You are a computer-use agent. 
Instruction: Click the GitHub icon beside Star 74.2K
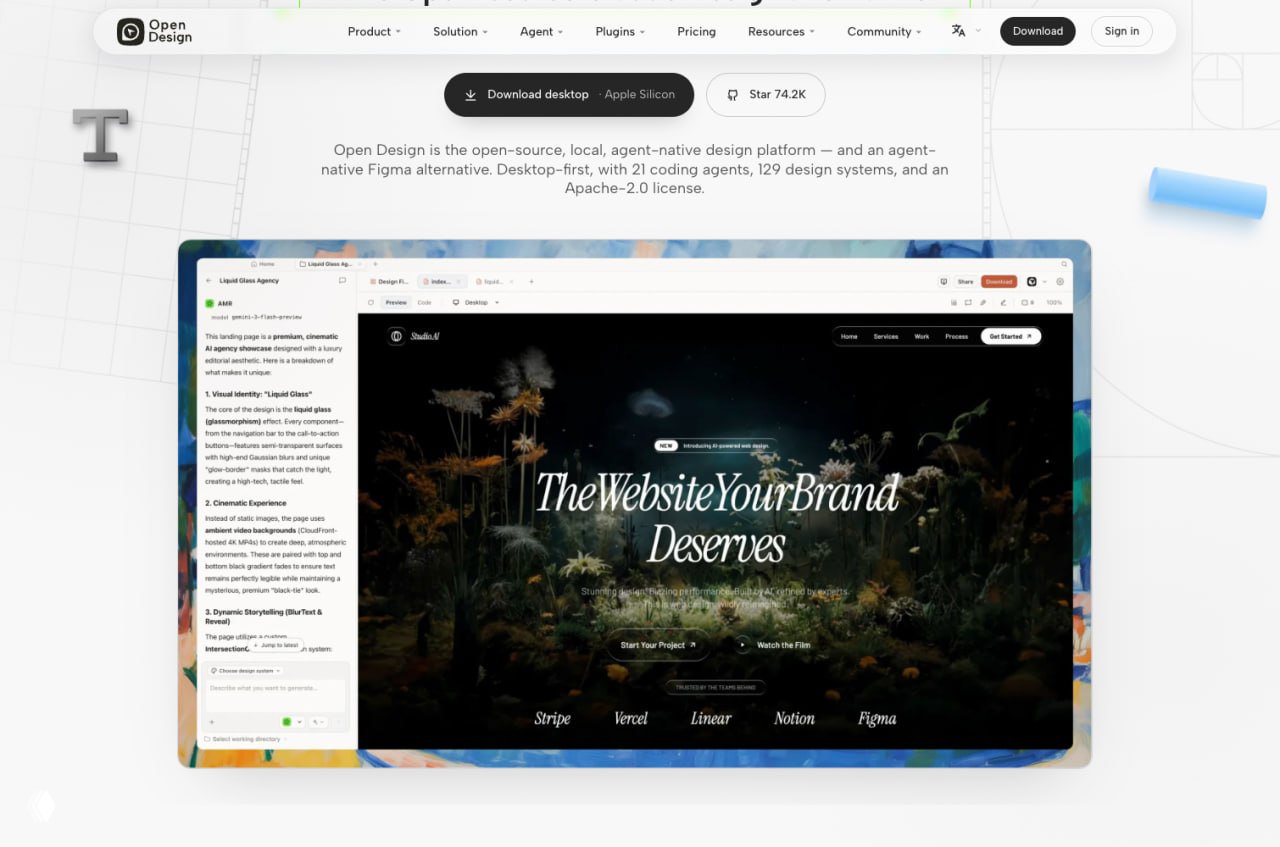pos(733,95)
